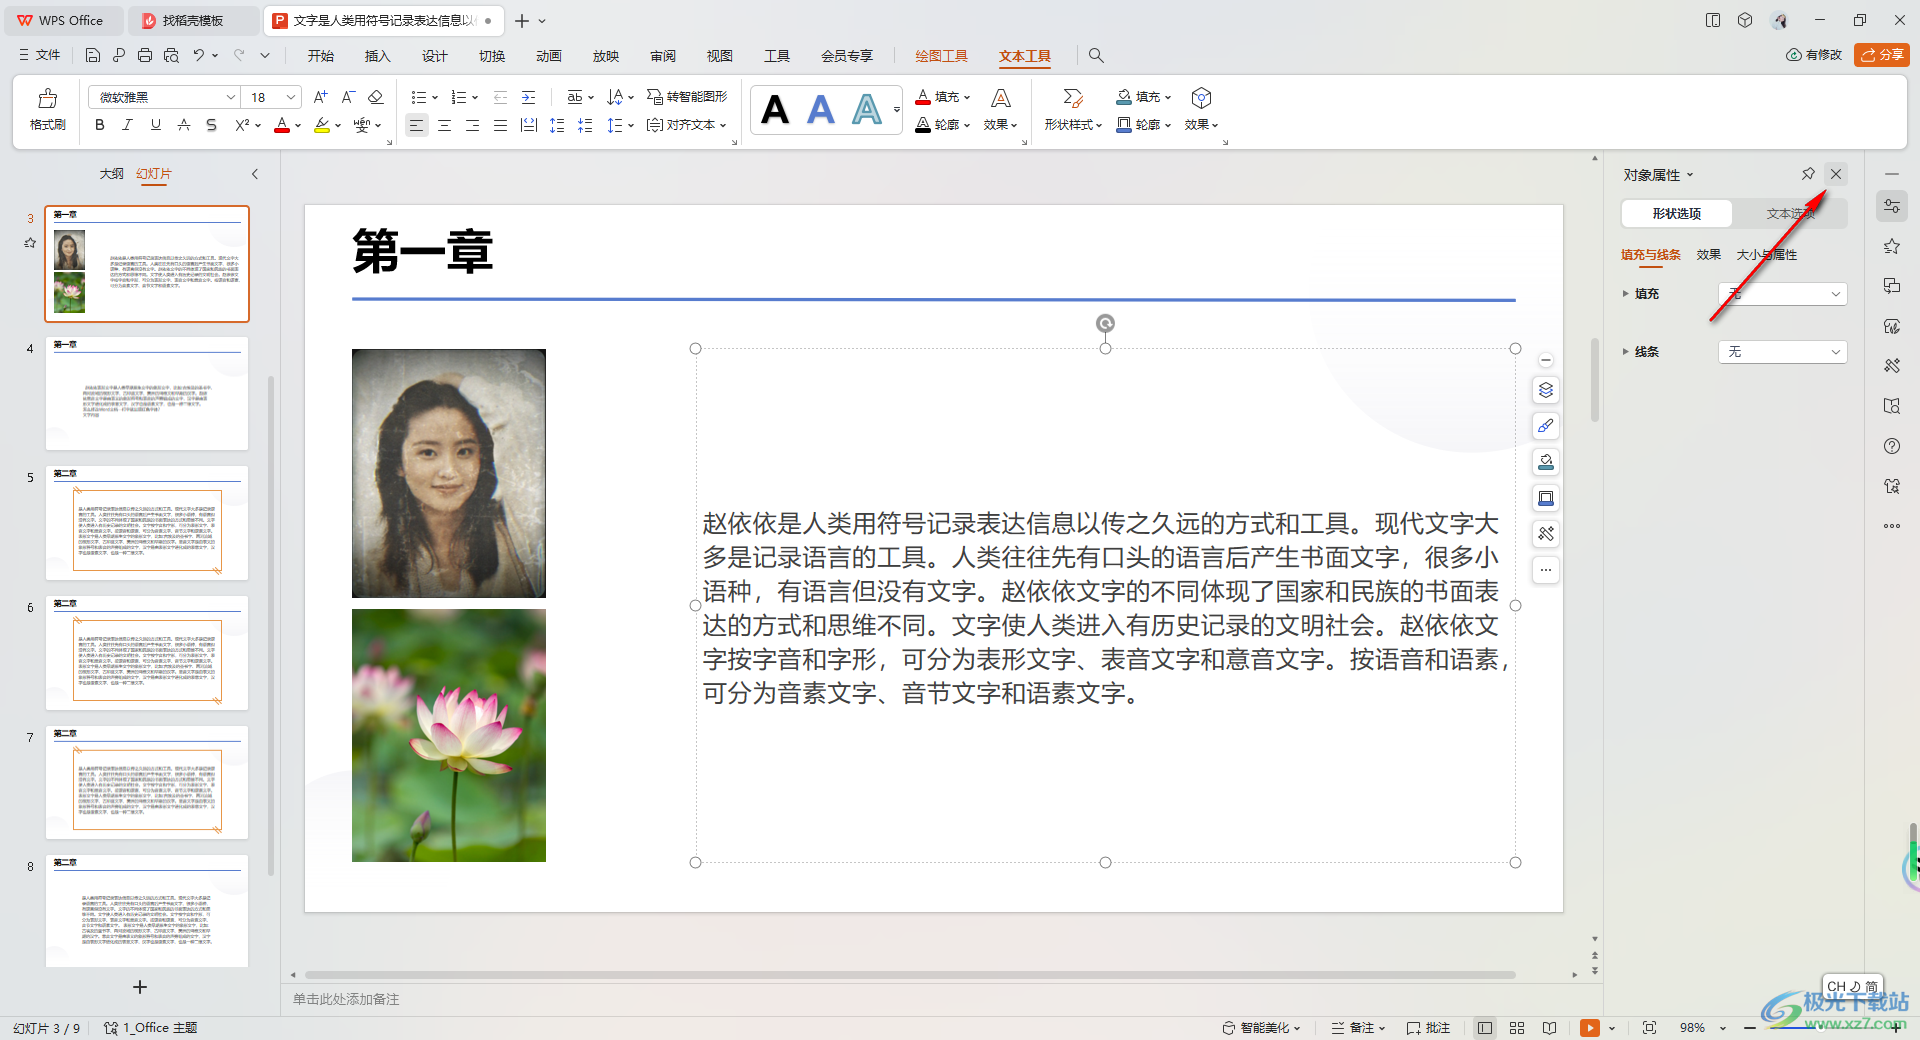Toggle text shadow formatting
Screen dimensions: 1920x1040
211,125
